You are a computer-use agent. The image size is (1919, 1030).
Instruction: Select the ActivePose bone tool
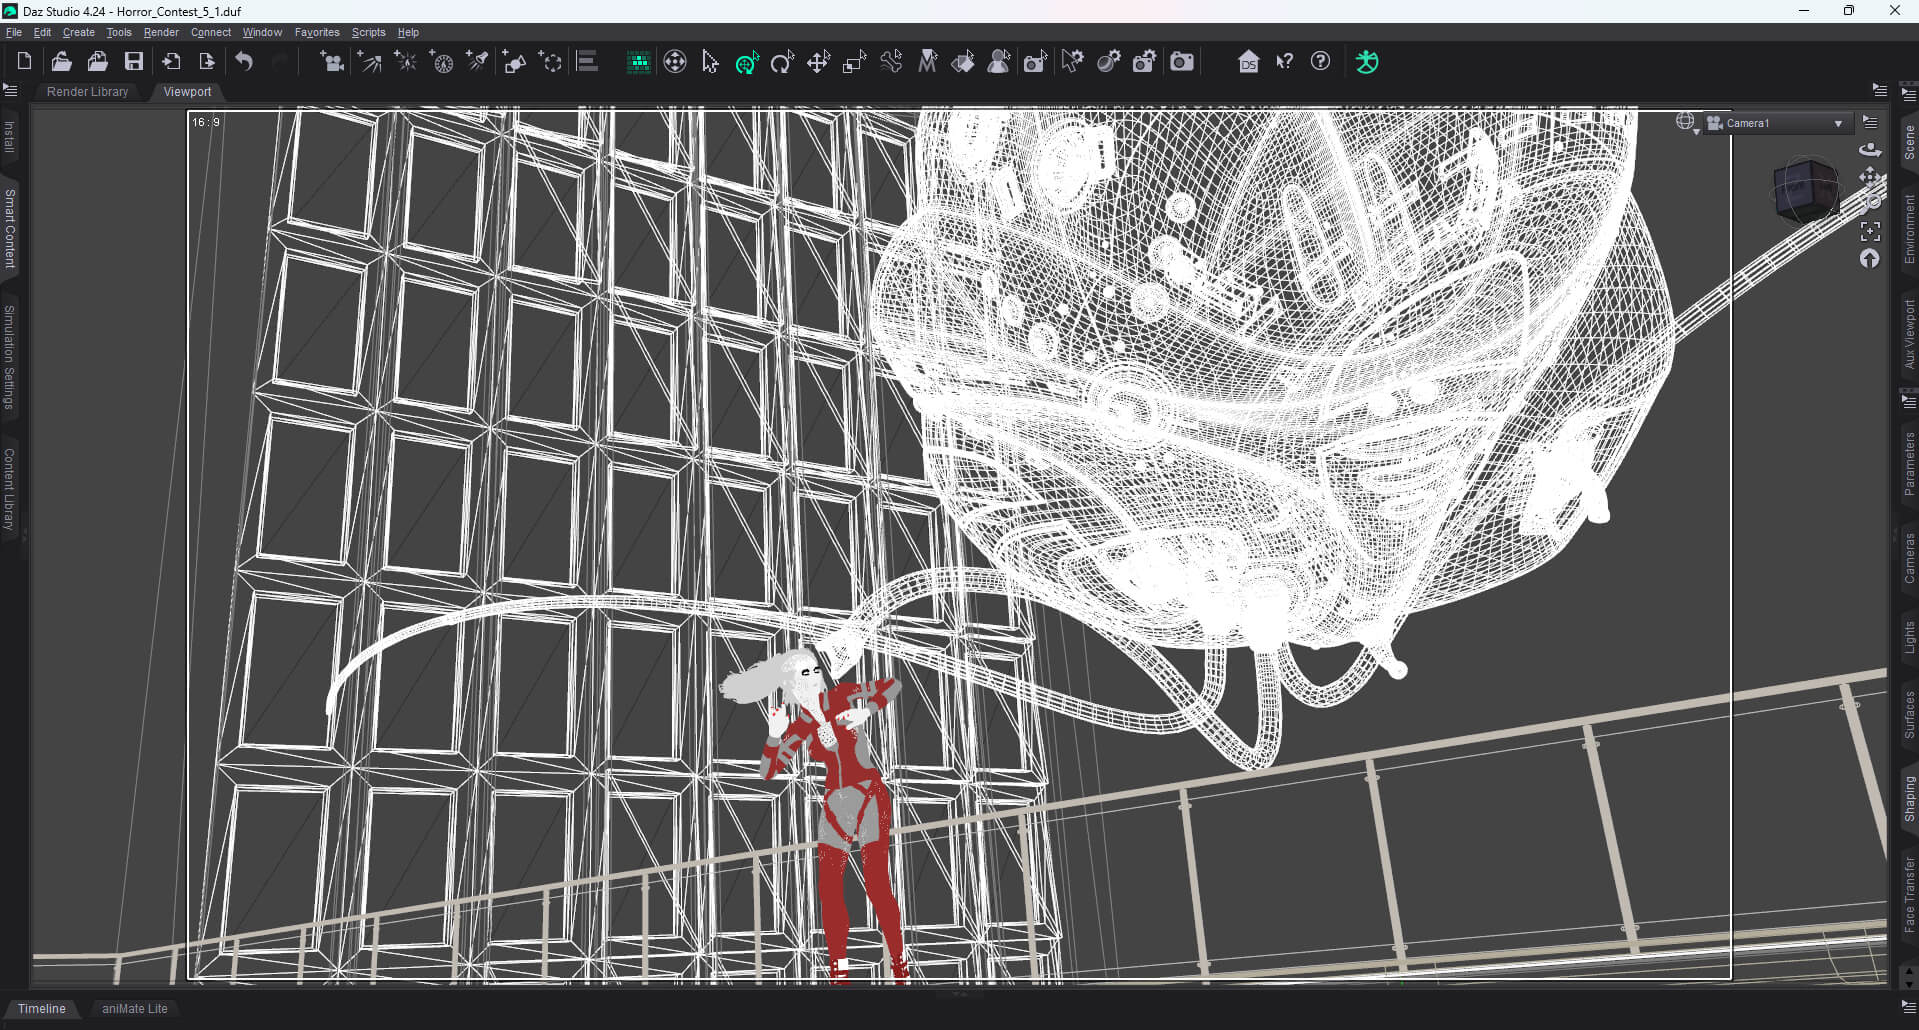pos(891,62)
